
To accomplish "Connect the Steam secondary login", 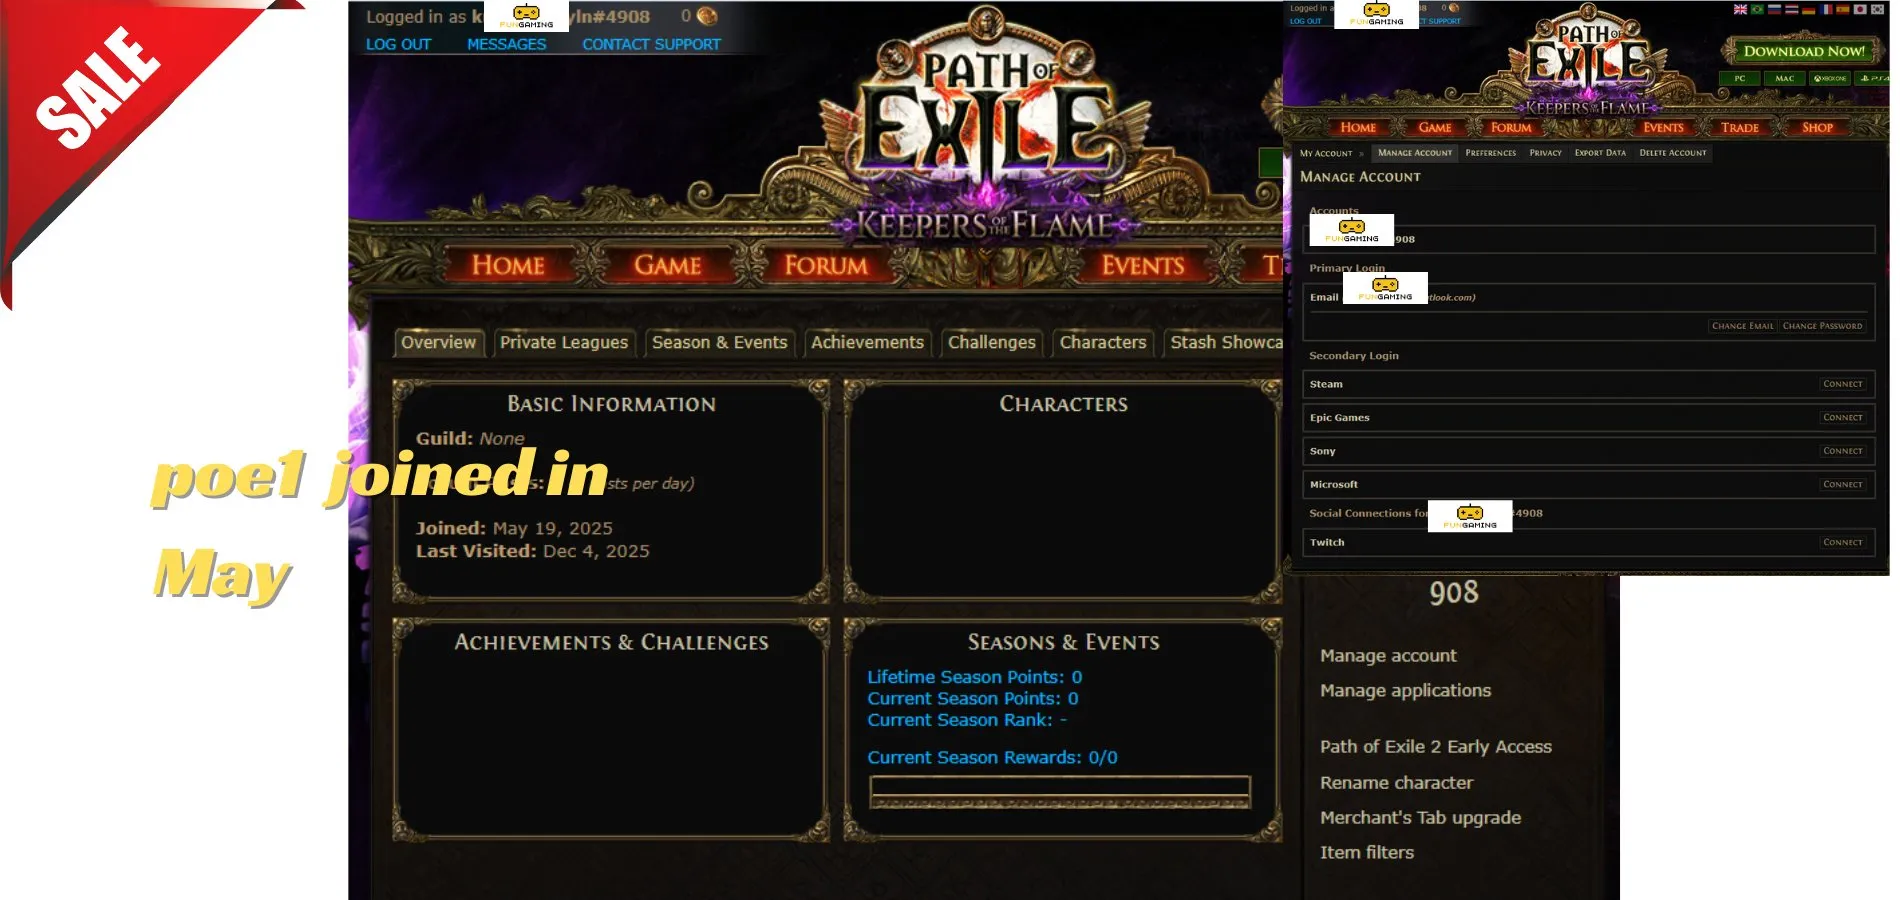I will [x=1843, y=384].
